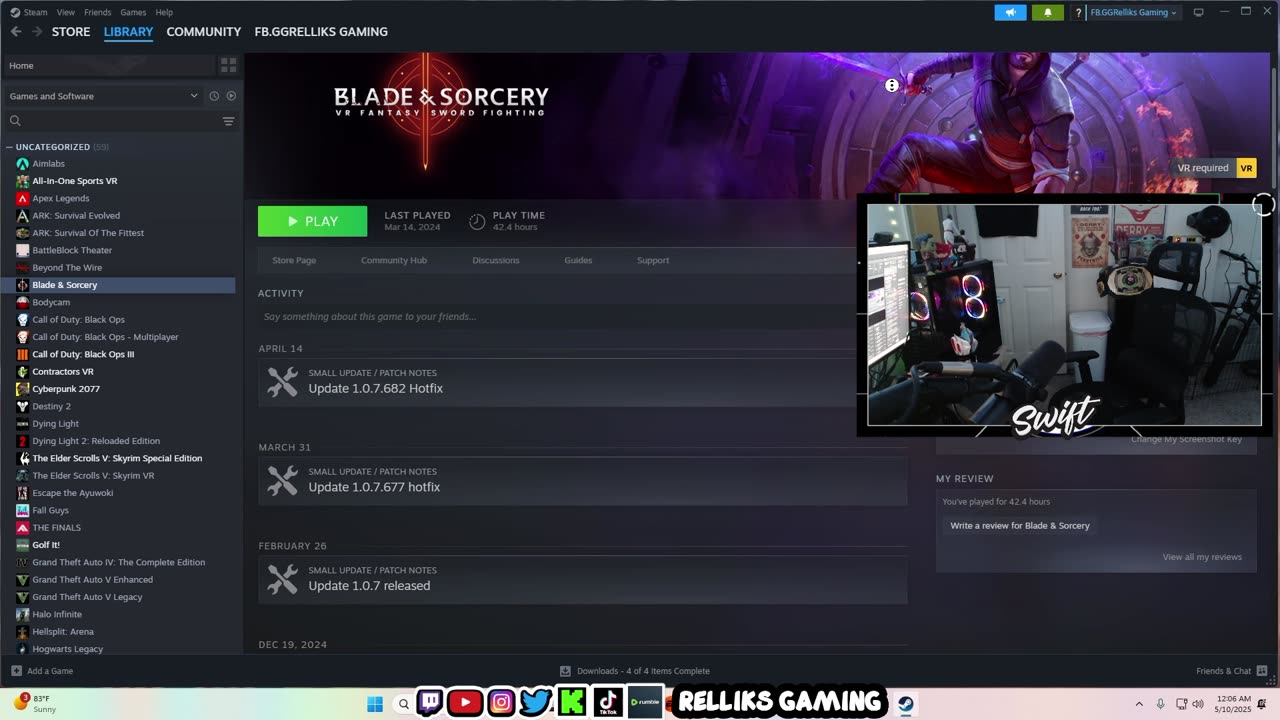
Task: Open Update 1.0.7.682 Hotfix patch notes
Action: (556, 382)
